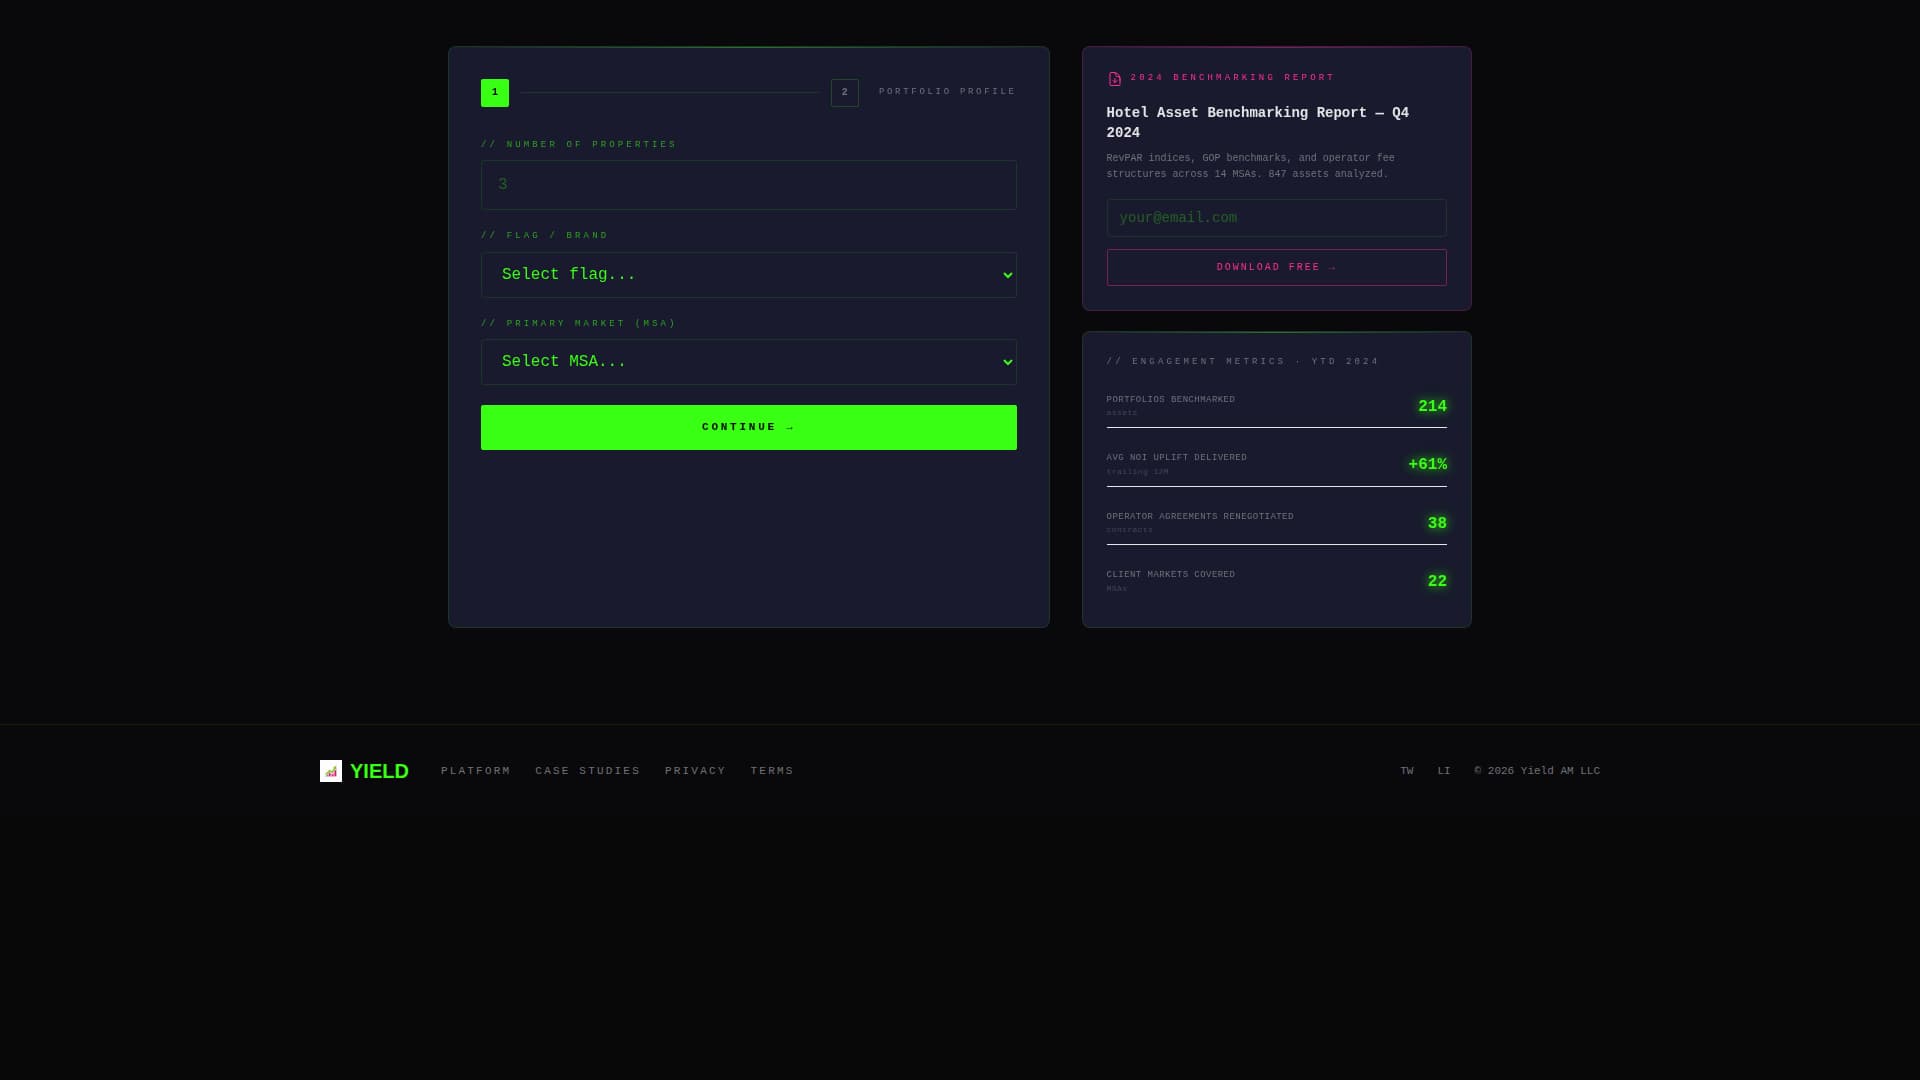The image size is (1920, 1080).
Task: Open the Privacy page link
Action: click(x=695, y=770)
